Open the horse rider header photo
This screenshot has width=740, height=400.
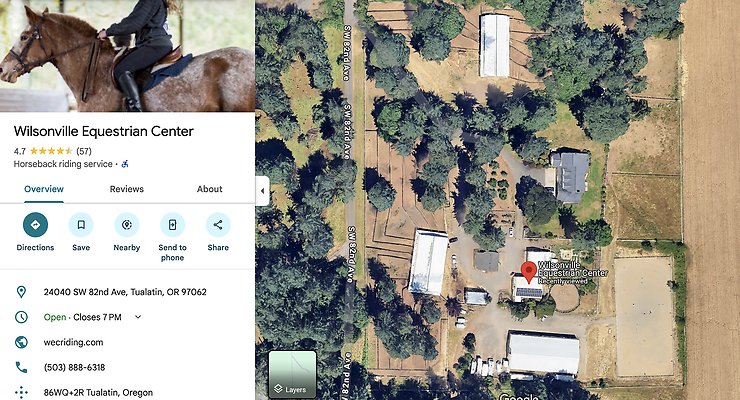[127, 56]
